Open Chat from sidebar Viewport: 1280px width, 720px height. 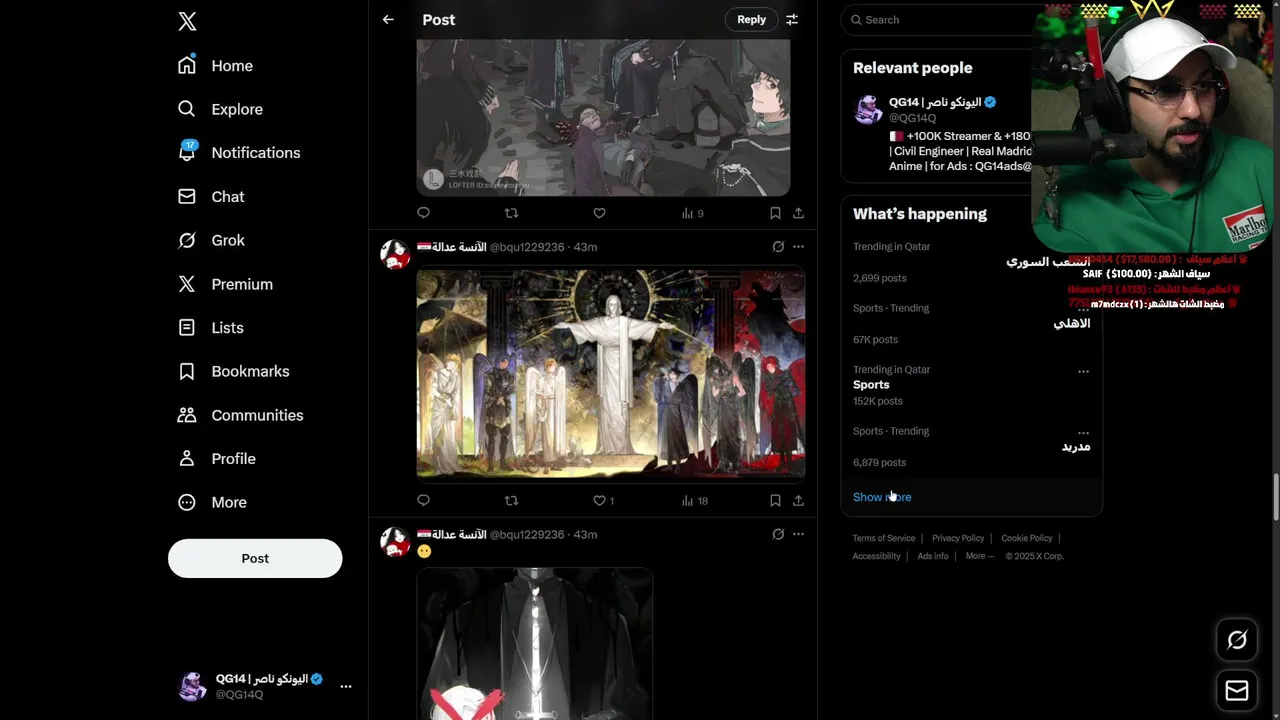coord(210,196)
